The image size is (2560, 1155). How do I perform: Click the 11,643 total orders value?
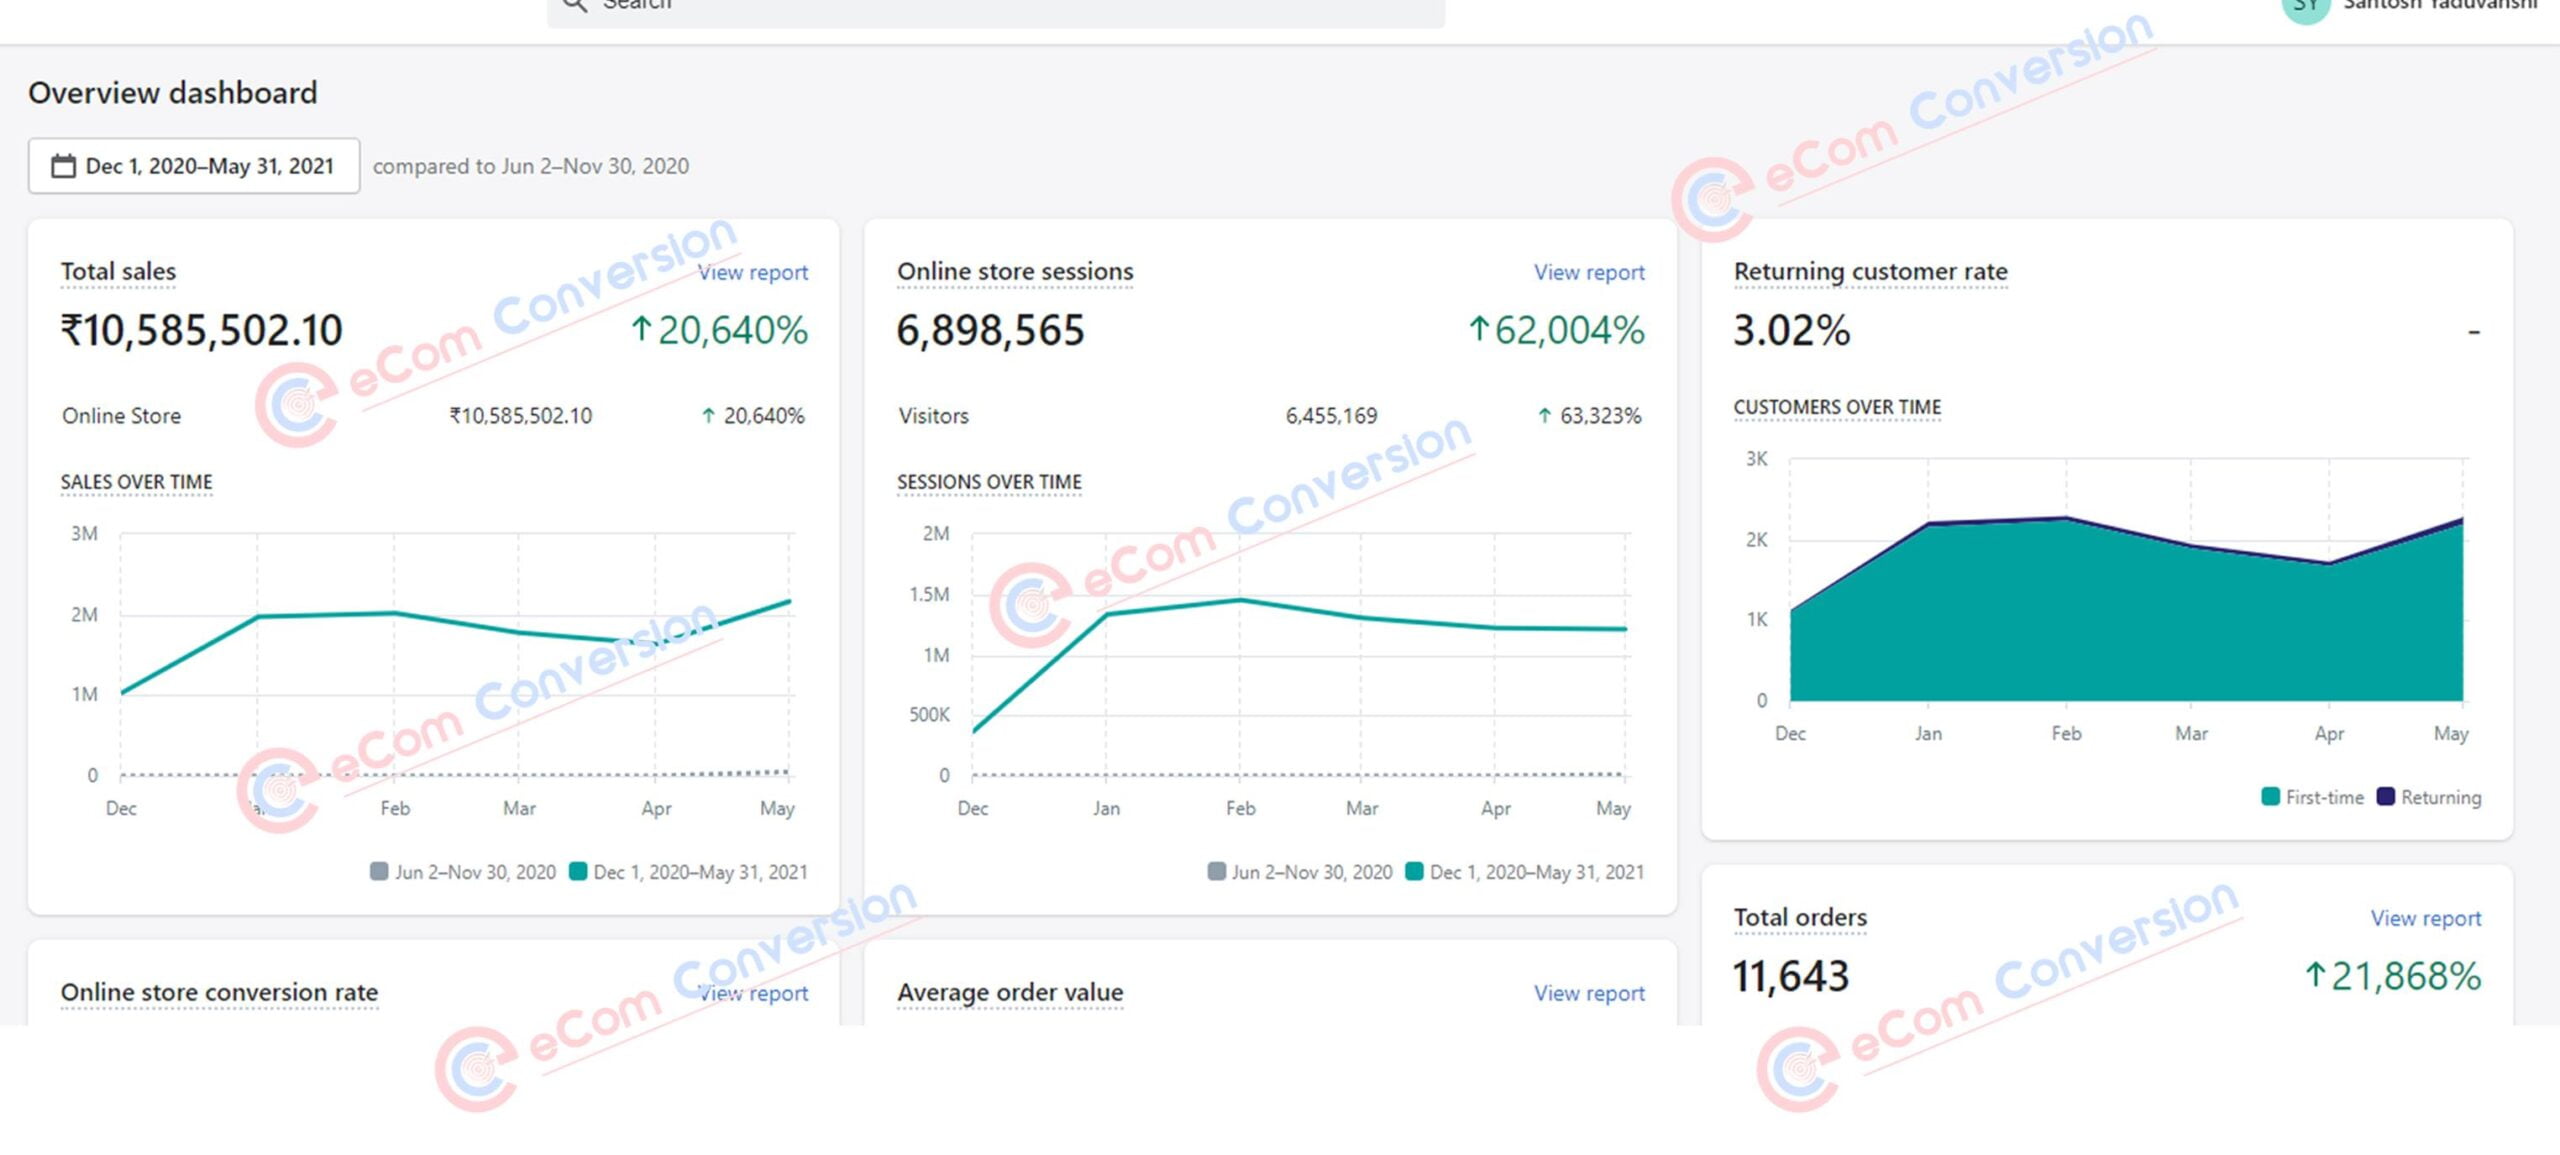[x=1790, y=976]
